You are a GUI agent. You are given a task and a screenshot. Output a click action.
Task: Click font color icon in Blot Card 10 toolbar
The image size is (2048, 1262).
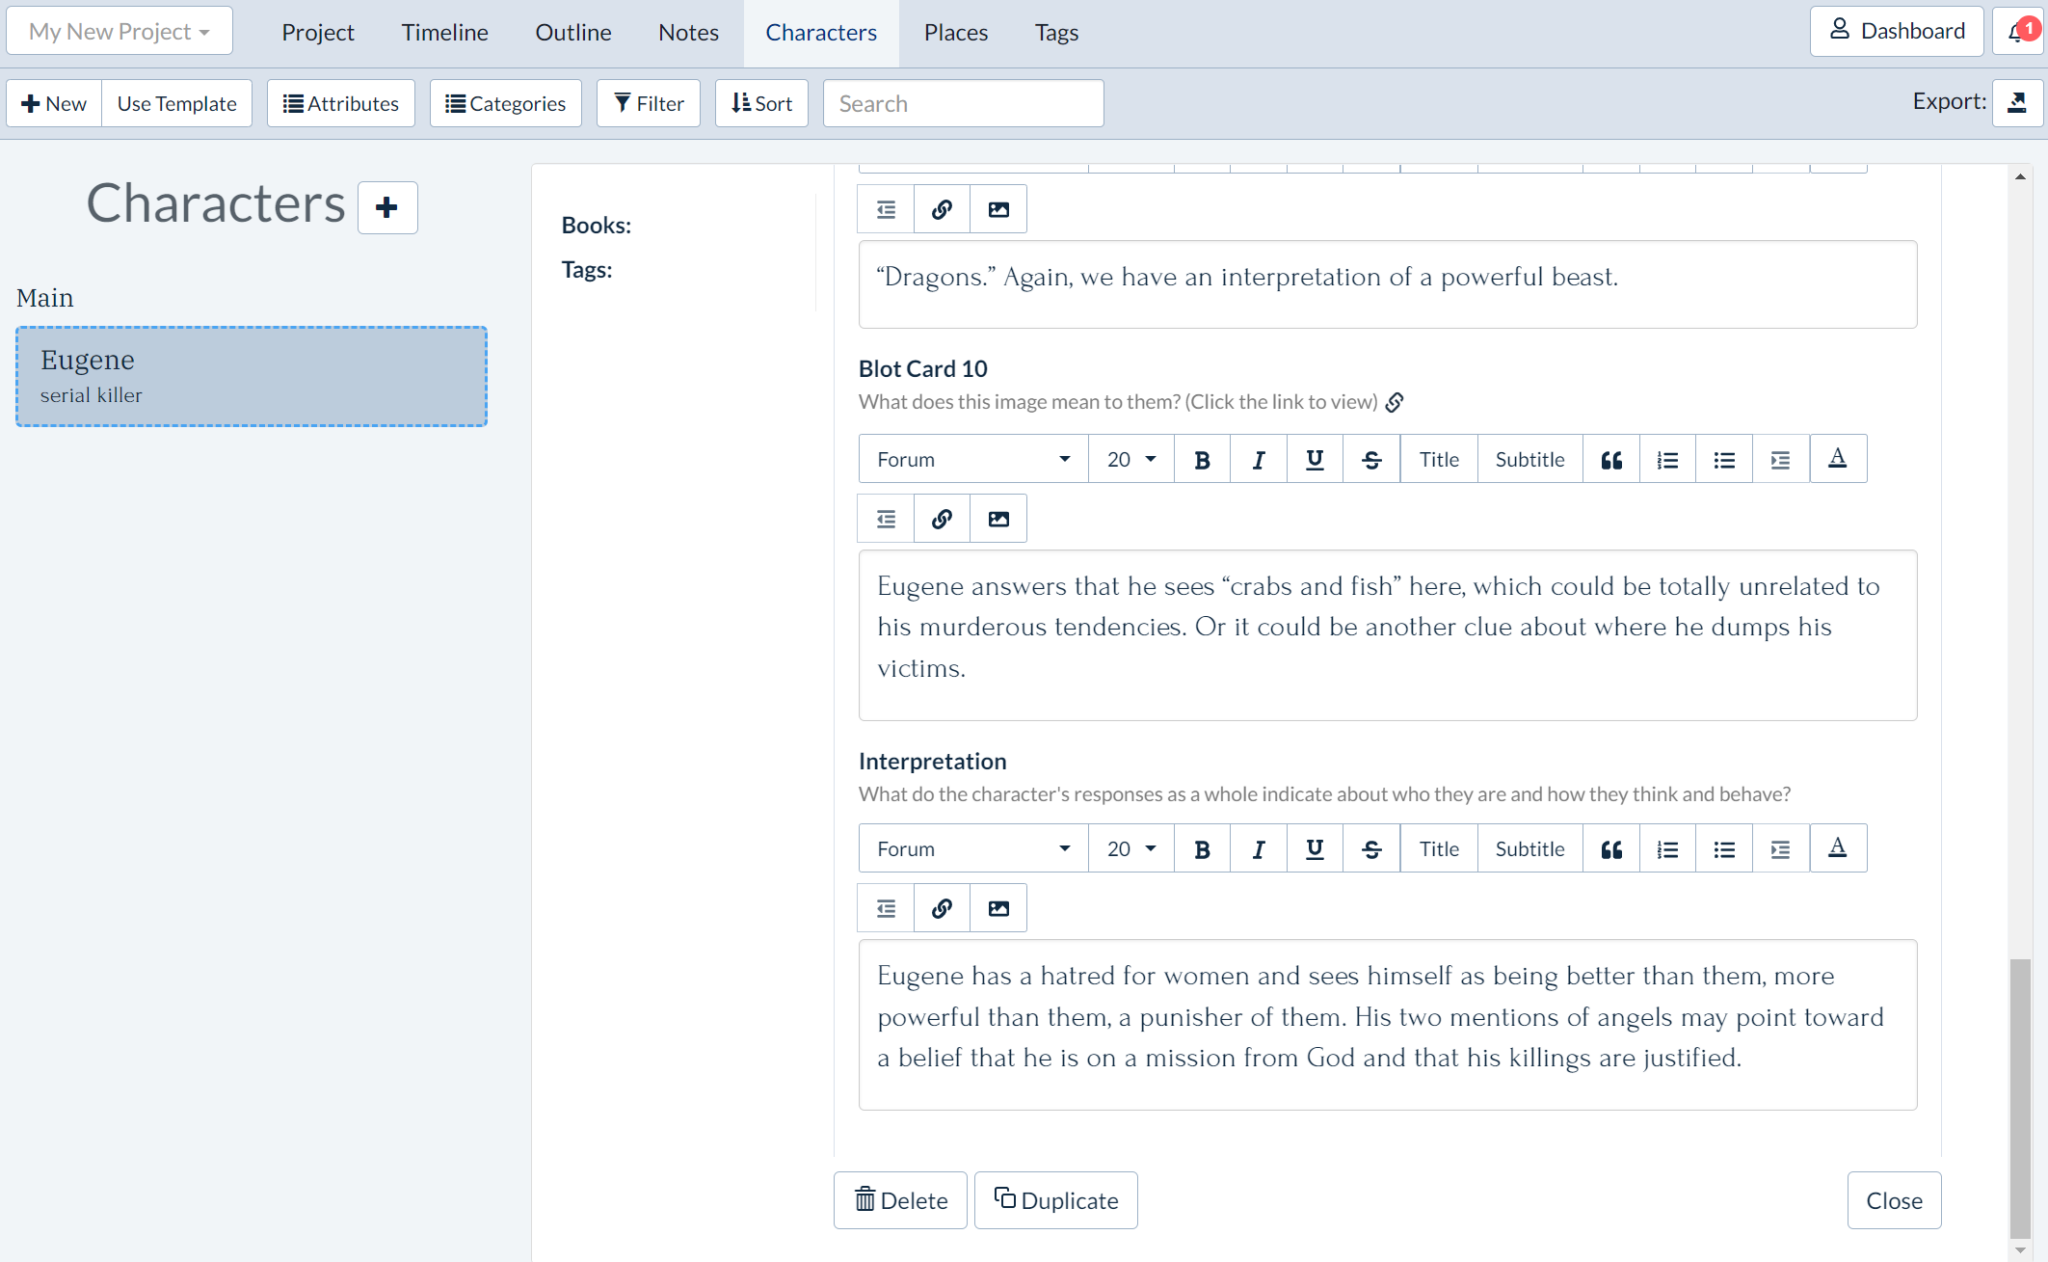point(1837,460)
